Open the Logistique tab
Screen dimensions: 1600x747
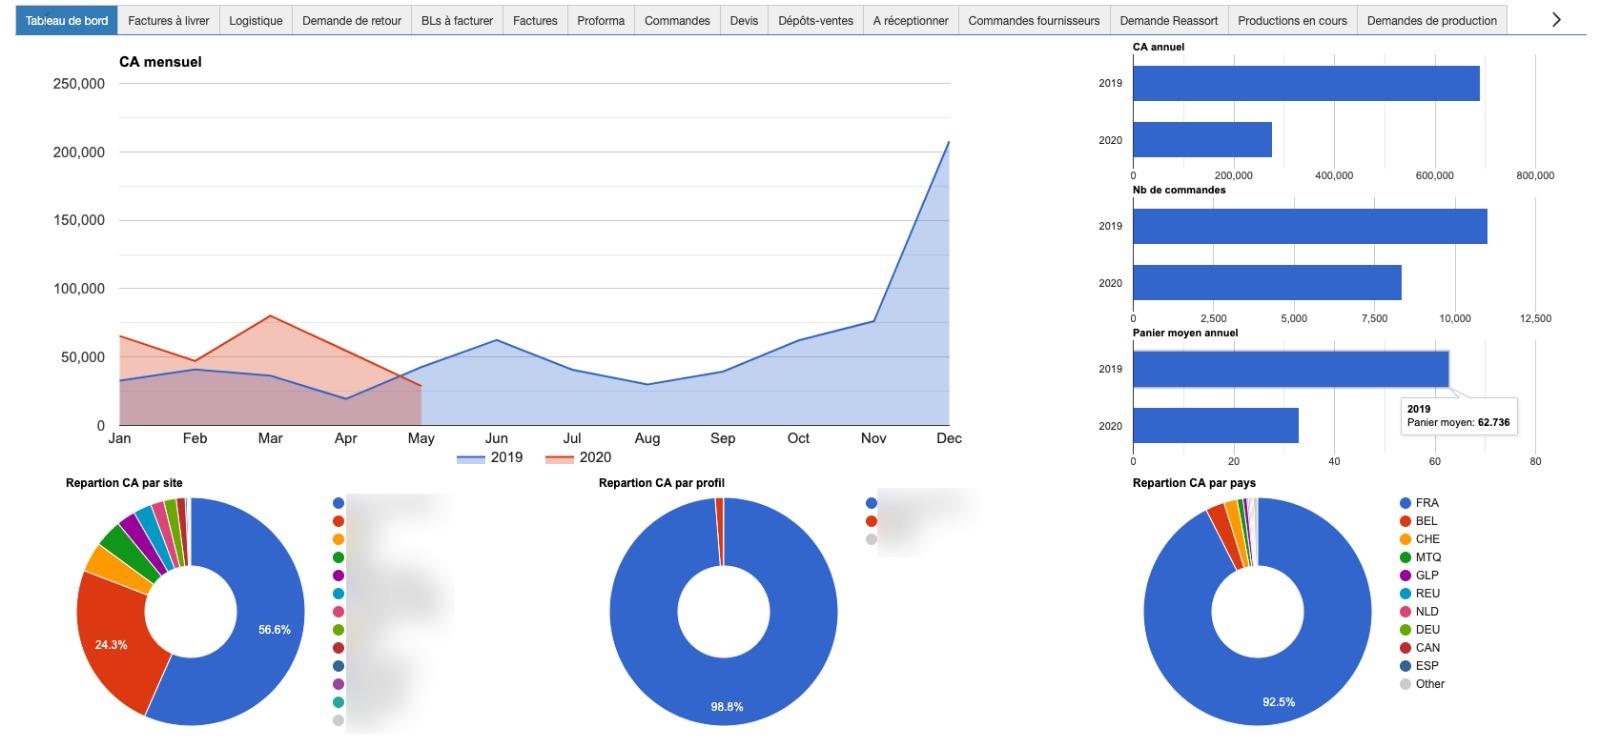(255, 20)
